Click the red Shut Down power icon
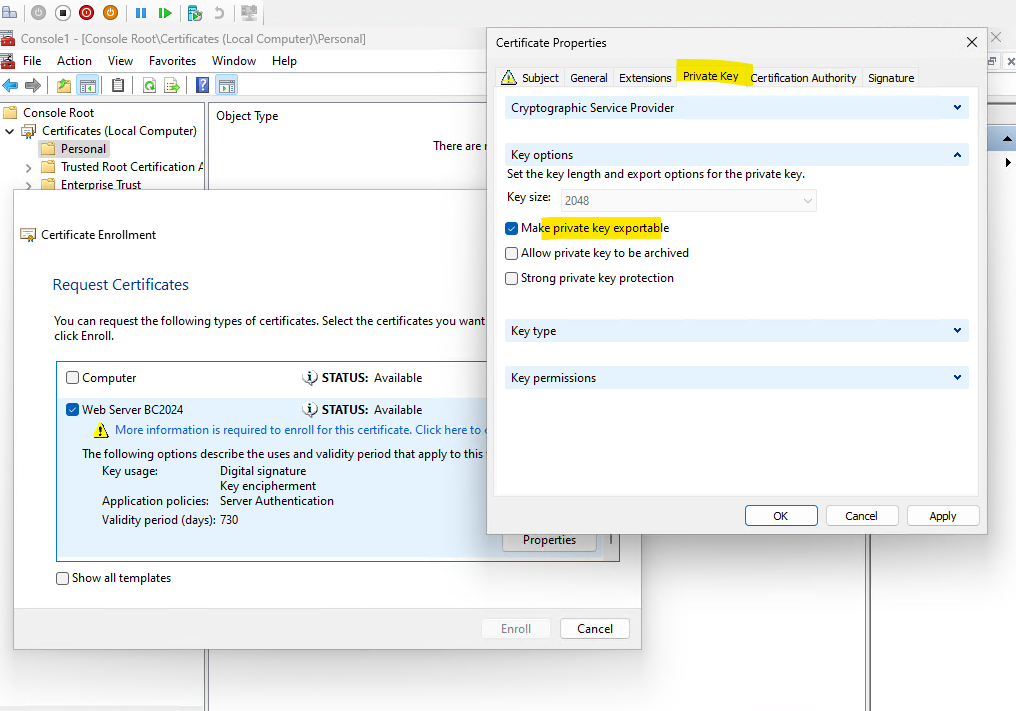This screenshot has width=1016, height=711. coord(86,12)
